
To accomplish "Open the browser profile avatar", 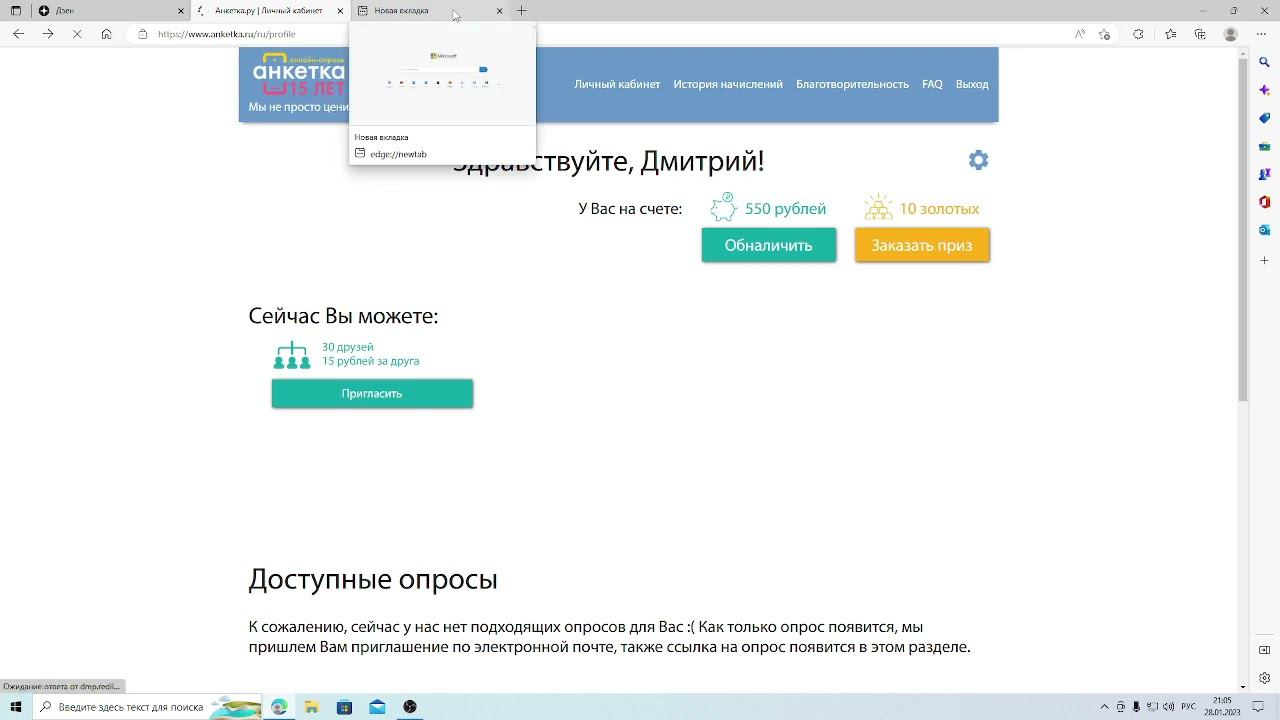I will pyautogui.click(x=1231, y=34).
